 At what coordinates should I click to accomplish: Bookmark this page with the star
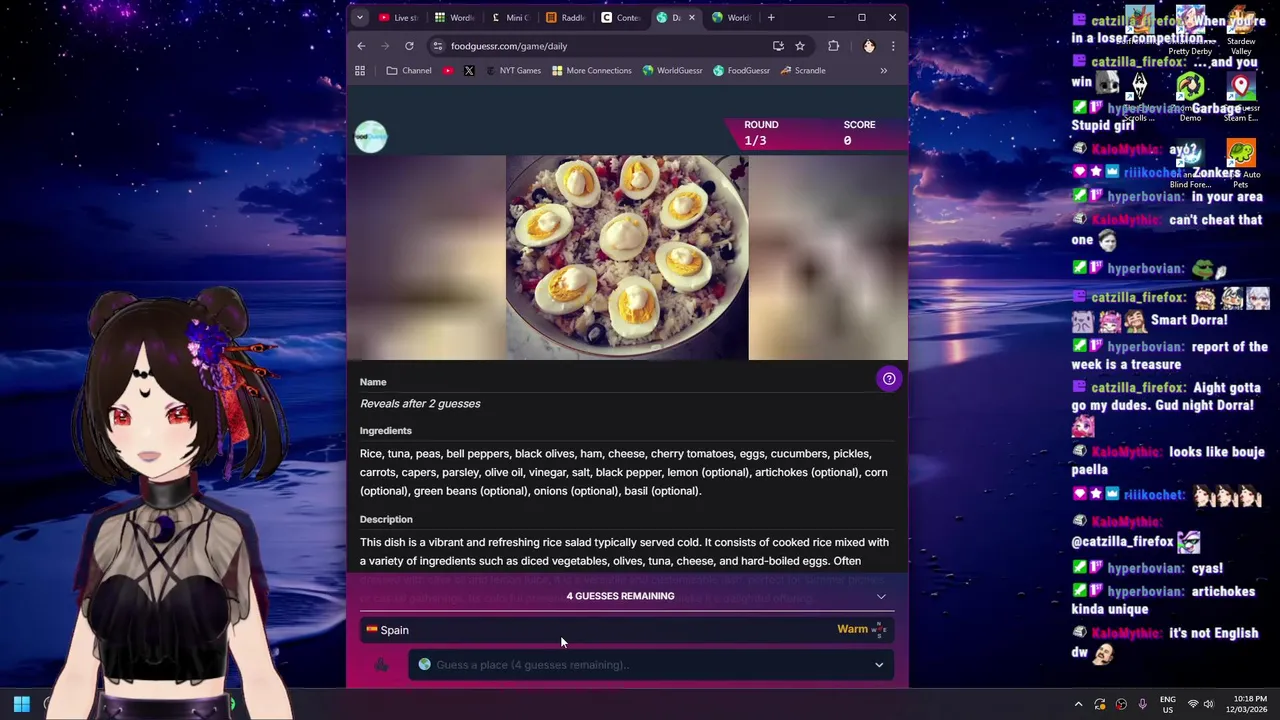pos(800,46)
